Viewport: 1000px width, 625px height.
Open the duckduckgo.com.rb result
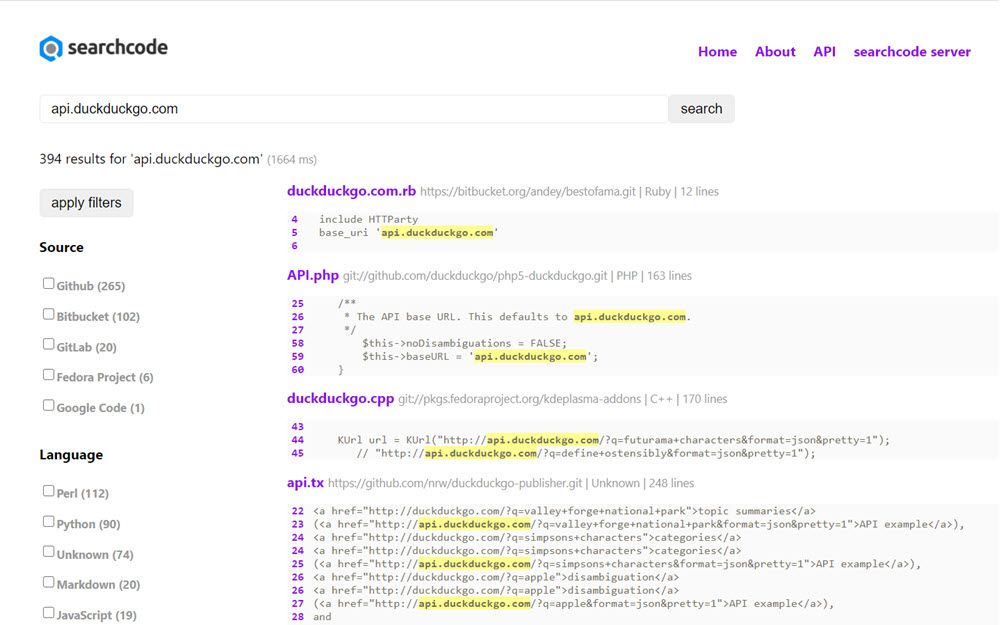tap(351, 191)
